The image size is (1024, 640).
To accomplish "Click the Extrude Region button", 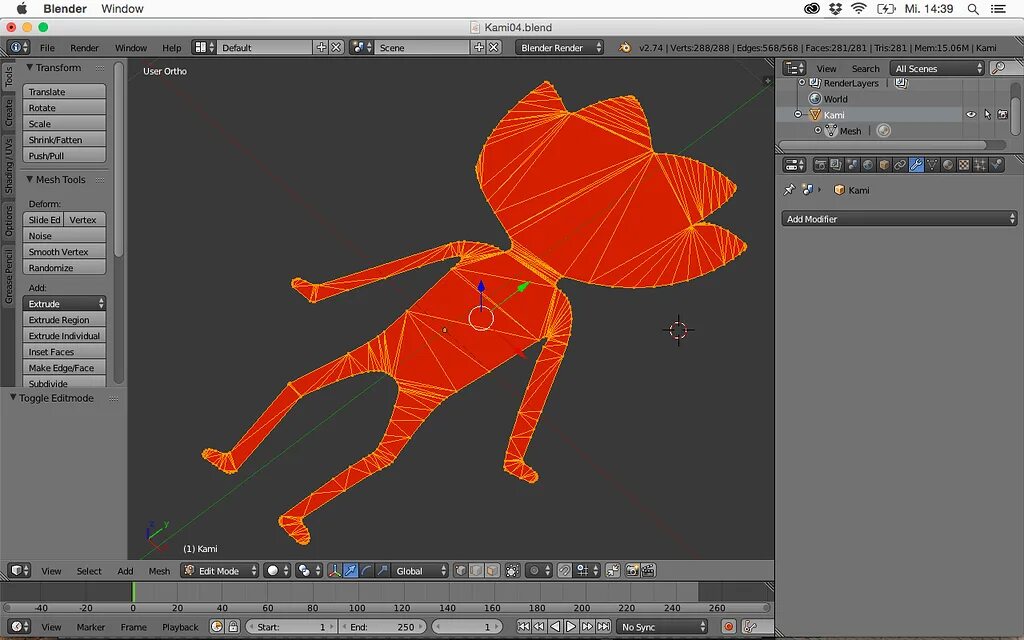I will coord(64,319).
